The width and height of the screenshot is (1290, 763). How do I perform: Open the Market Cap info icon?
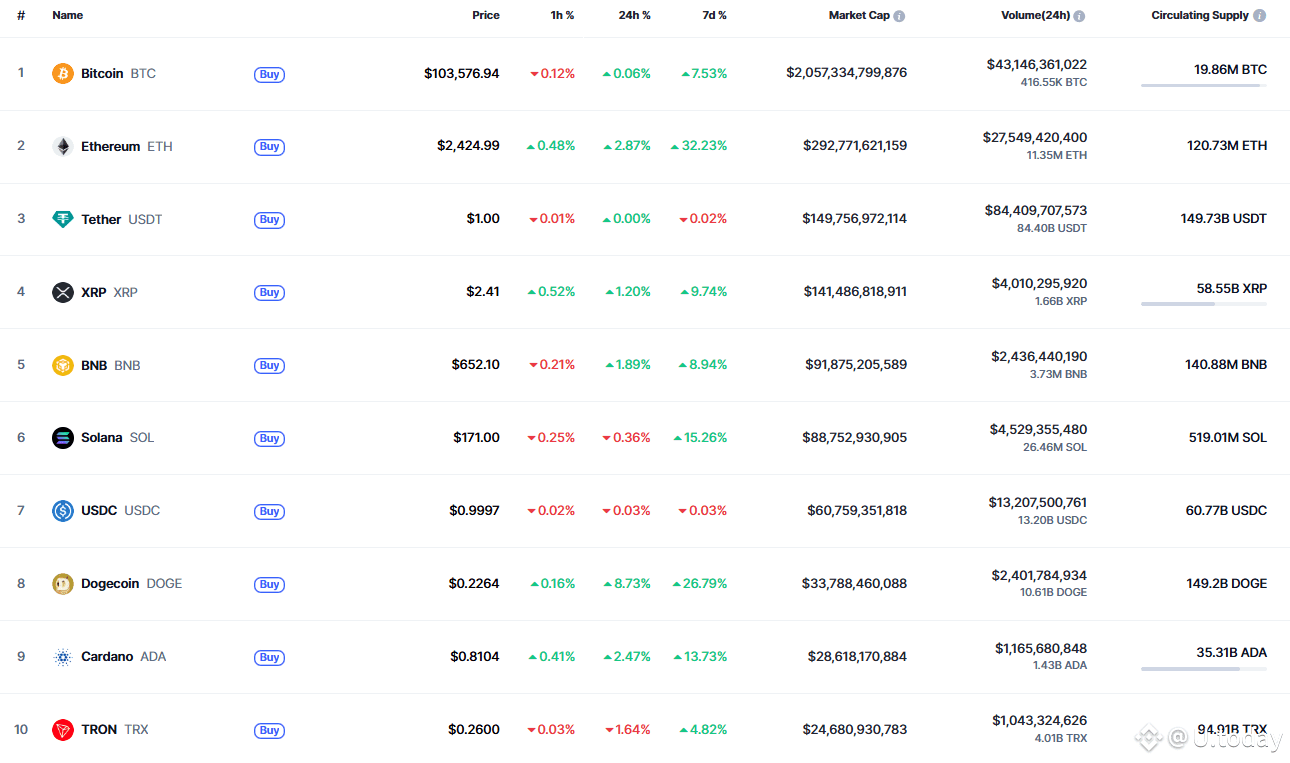coord(899,16)
